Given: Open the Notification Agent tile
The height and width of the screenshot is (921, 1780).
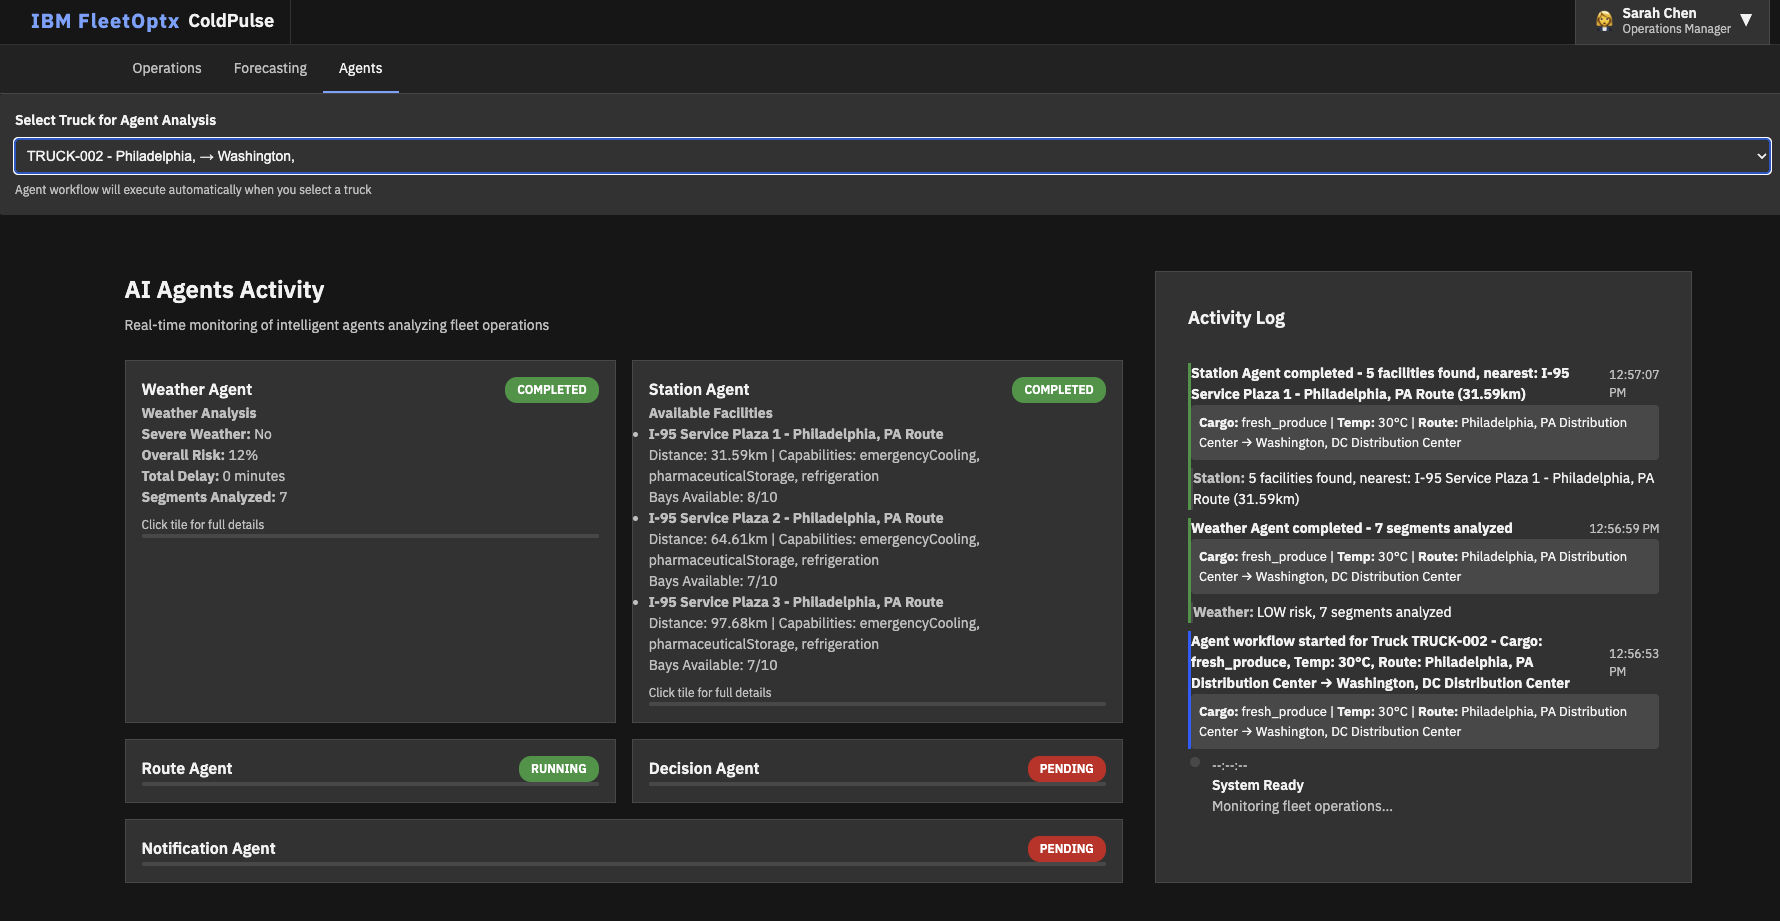Looking at the screenshot, I should click(x=624, y=851).
